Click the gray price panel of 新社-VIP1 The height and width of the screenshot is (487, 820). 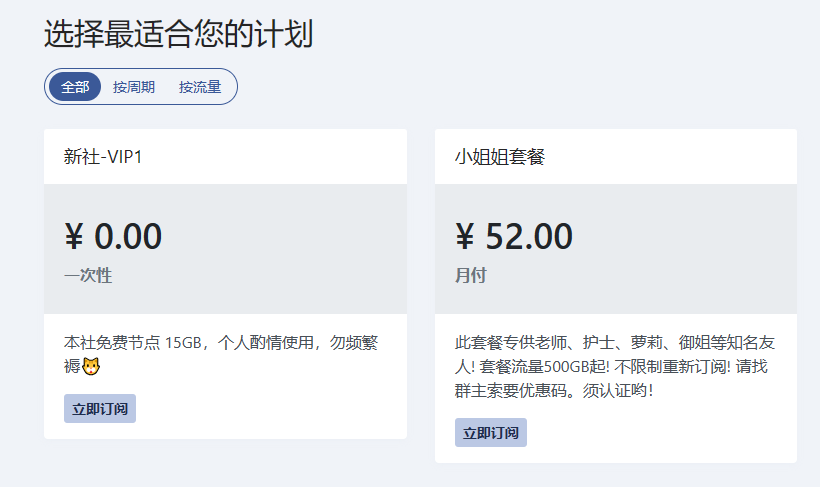coord(225,249)
